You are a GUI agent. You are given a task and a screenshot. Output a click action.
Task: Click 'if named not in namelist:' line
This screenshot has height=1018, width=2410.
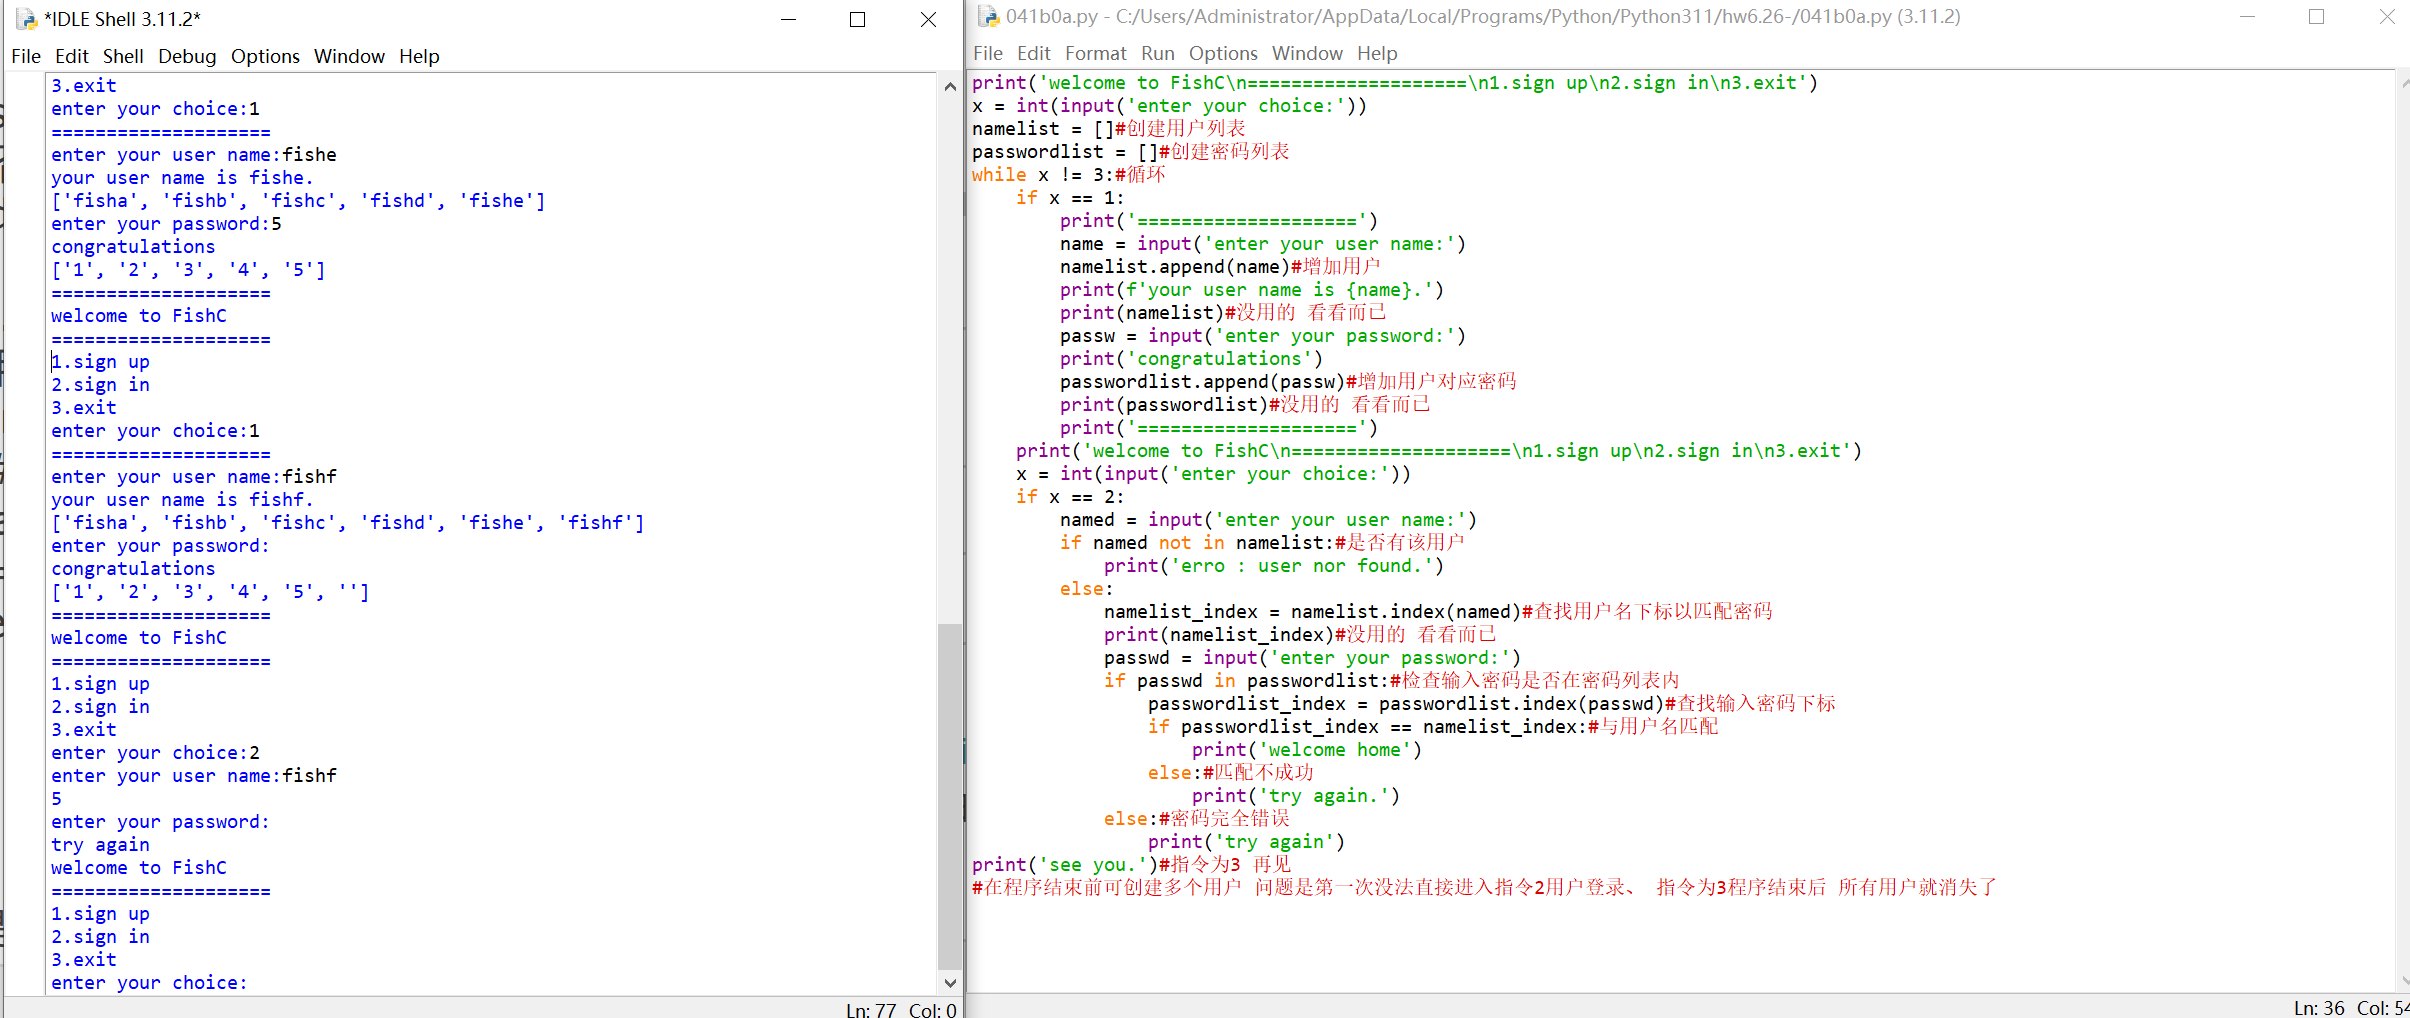[1262, 543]
